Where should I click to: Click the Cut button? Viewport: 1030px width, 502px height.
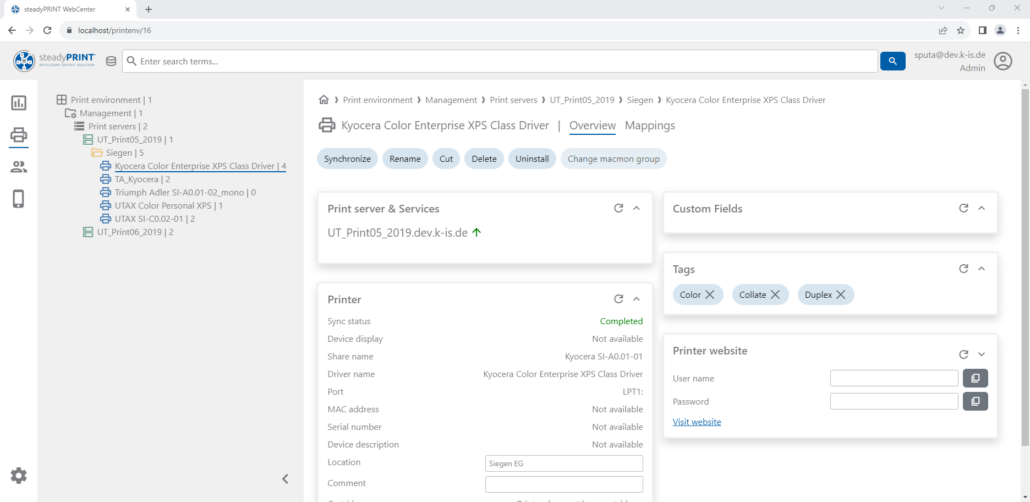click(x=446, y=159)
